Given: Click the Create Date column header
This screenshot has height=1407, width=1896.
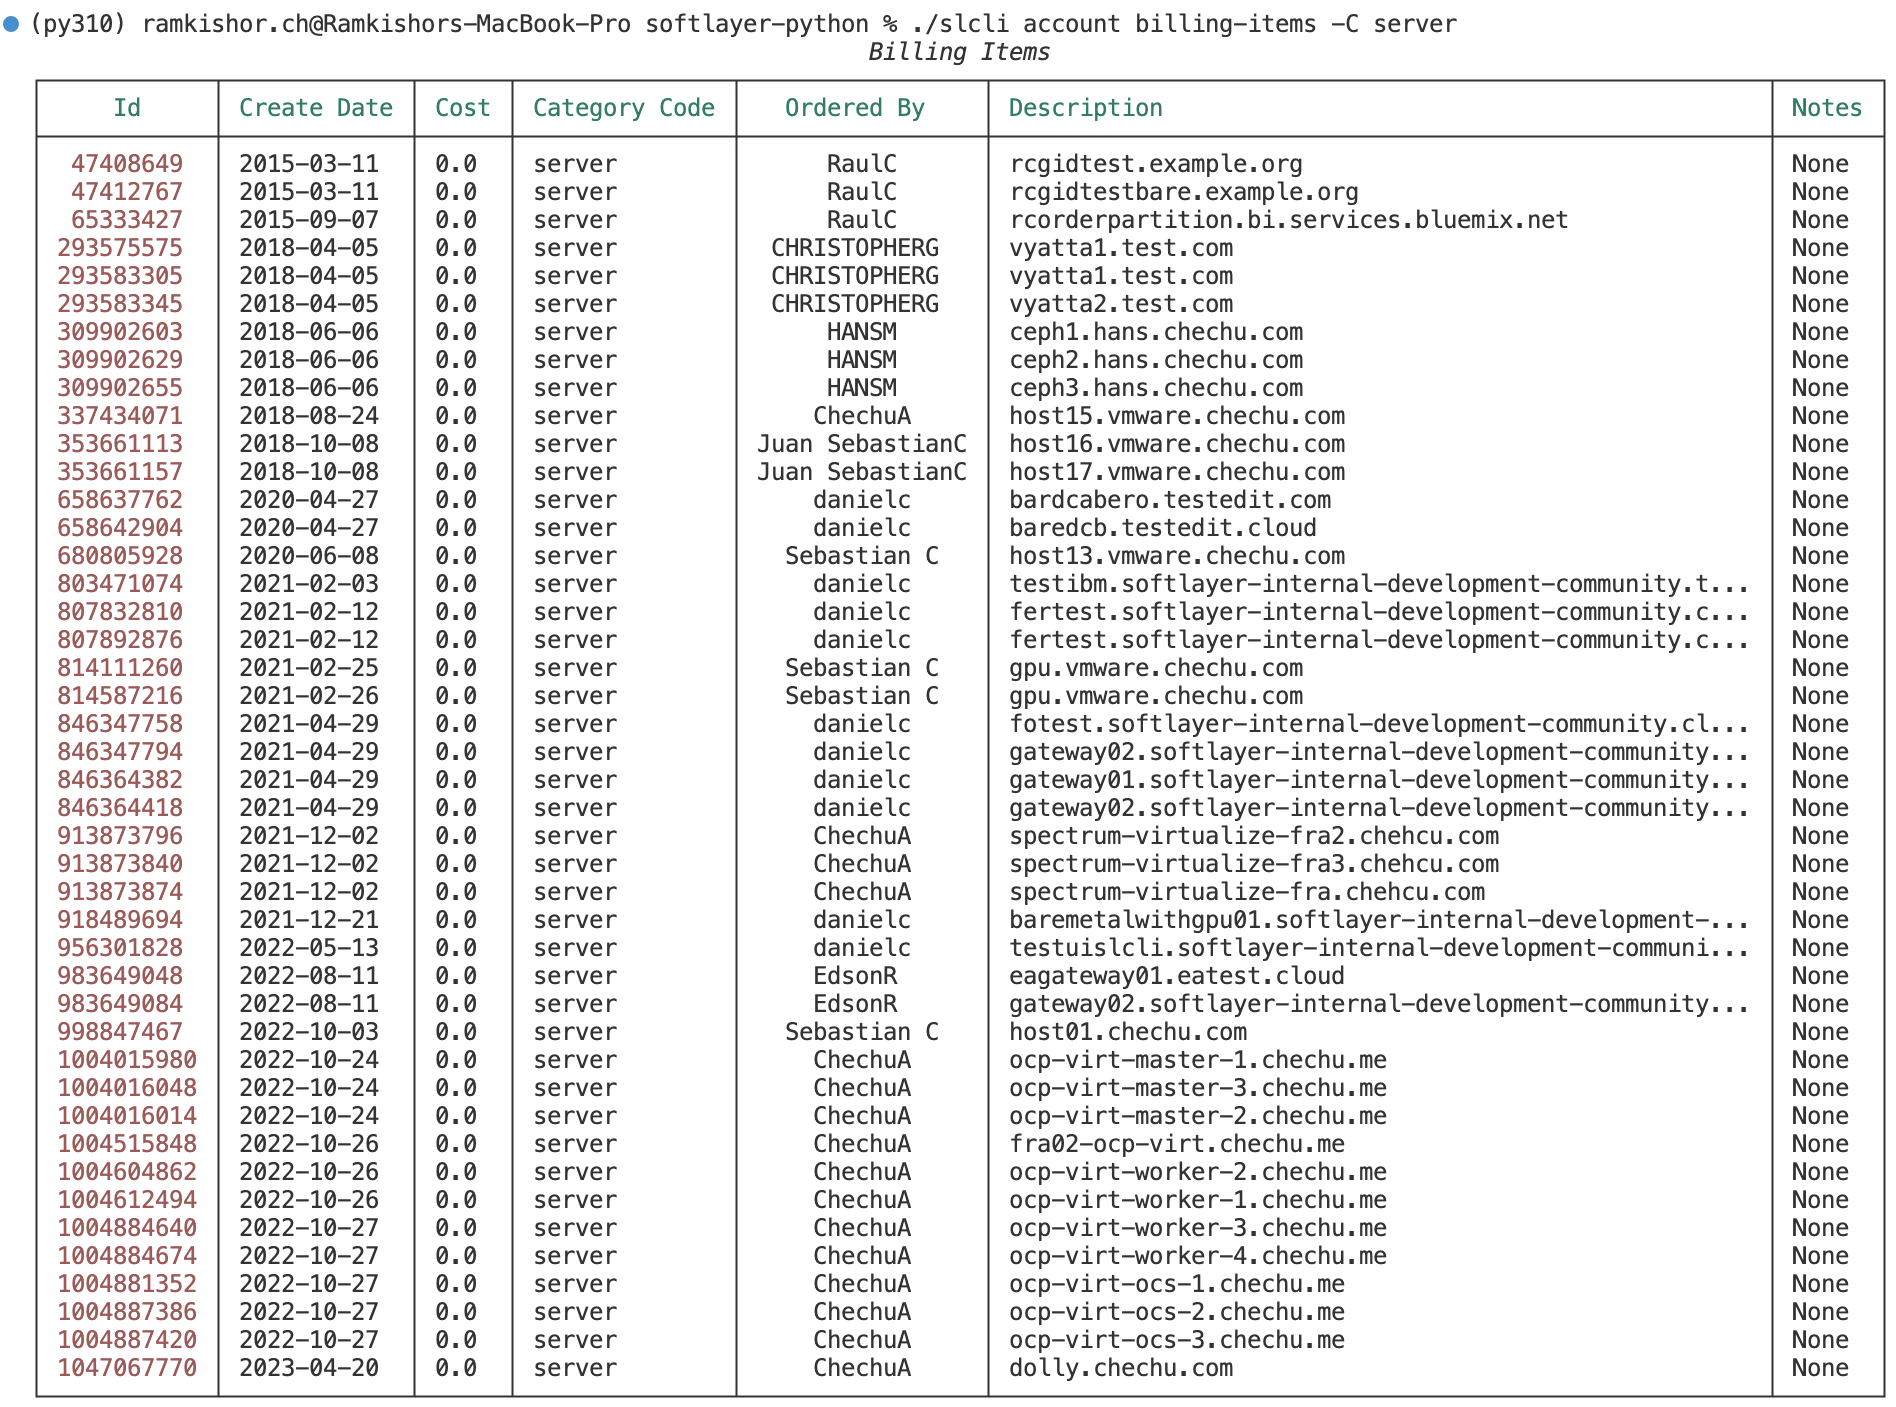Looking at the screenshot, I should point(316,108).
